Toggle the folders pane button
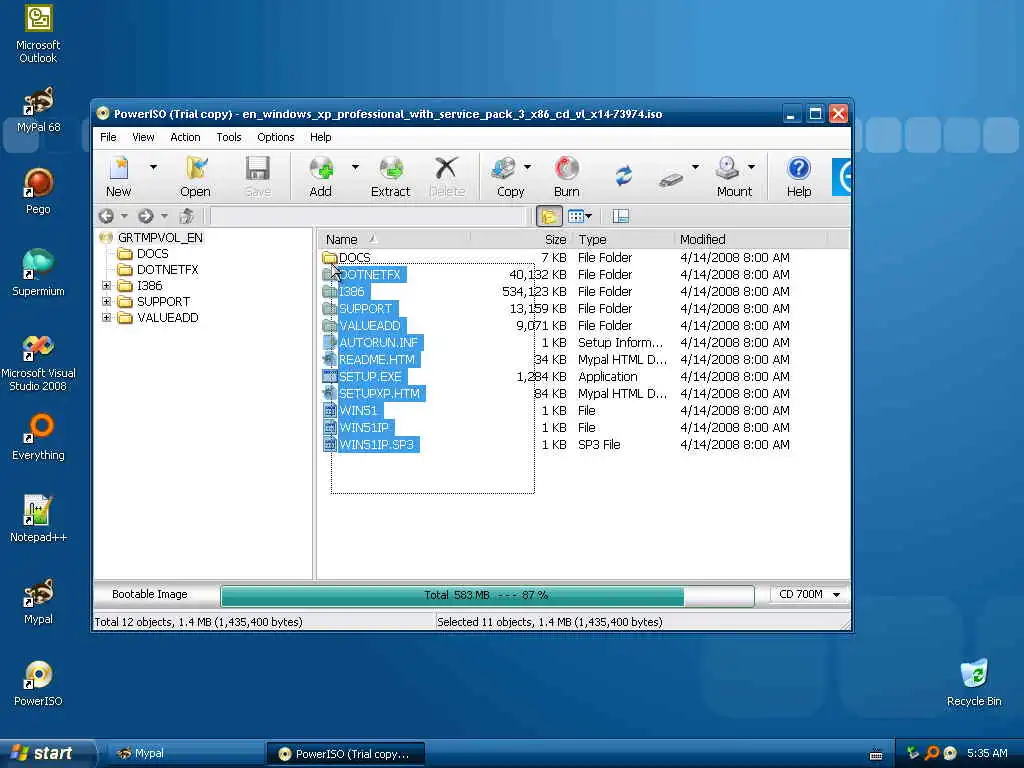 (x=549, y=216)
